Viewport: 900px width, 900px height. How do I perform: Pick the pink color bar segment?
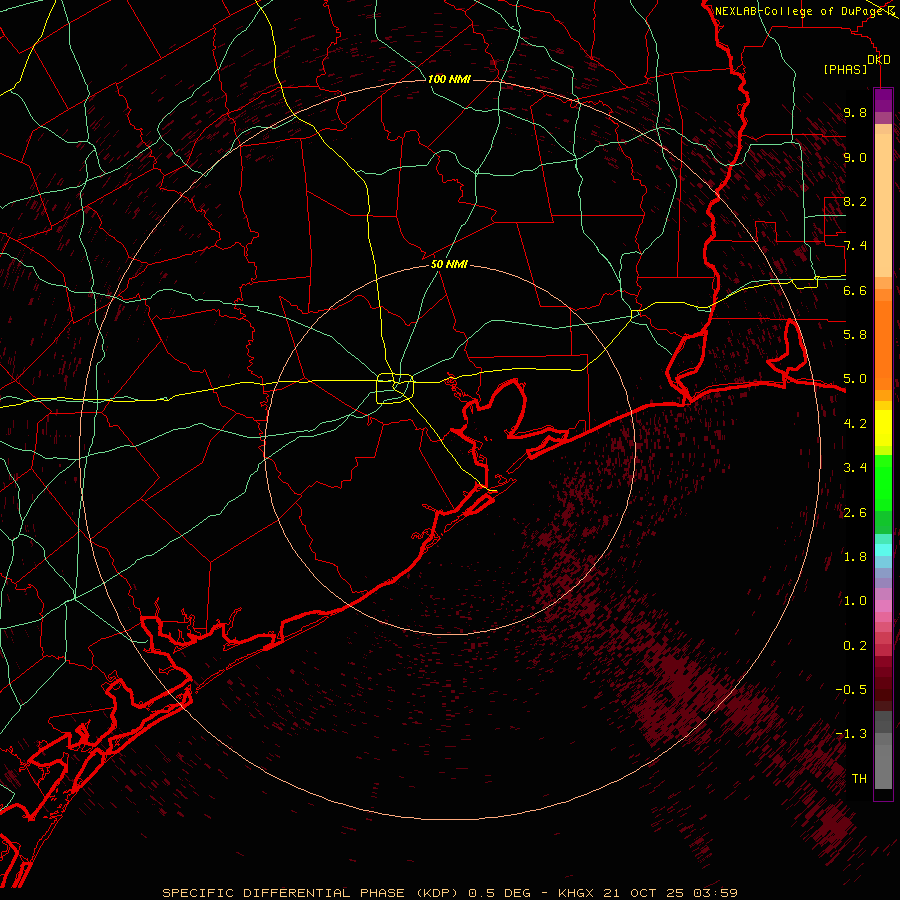coord(883,606)
